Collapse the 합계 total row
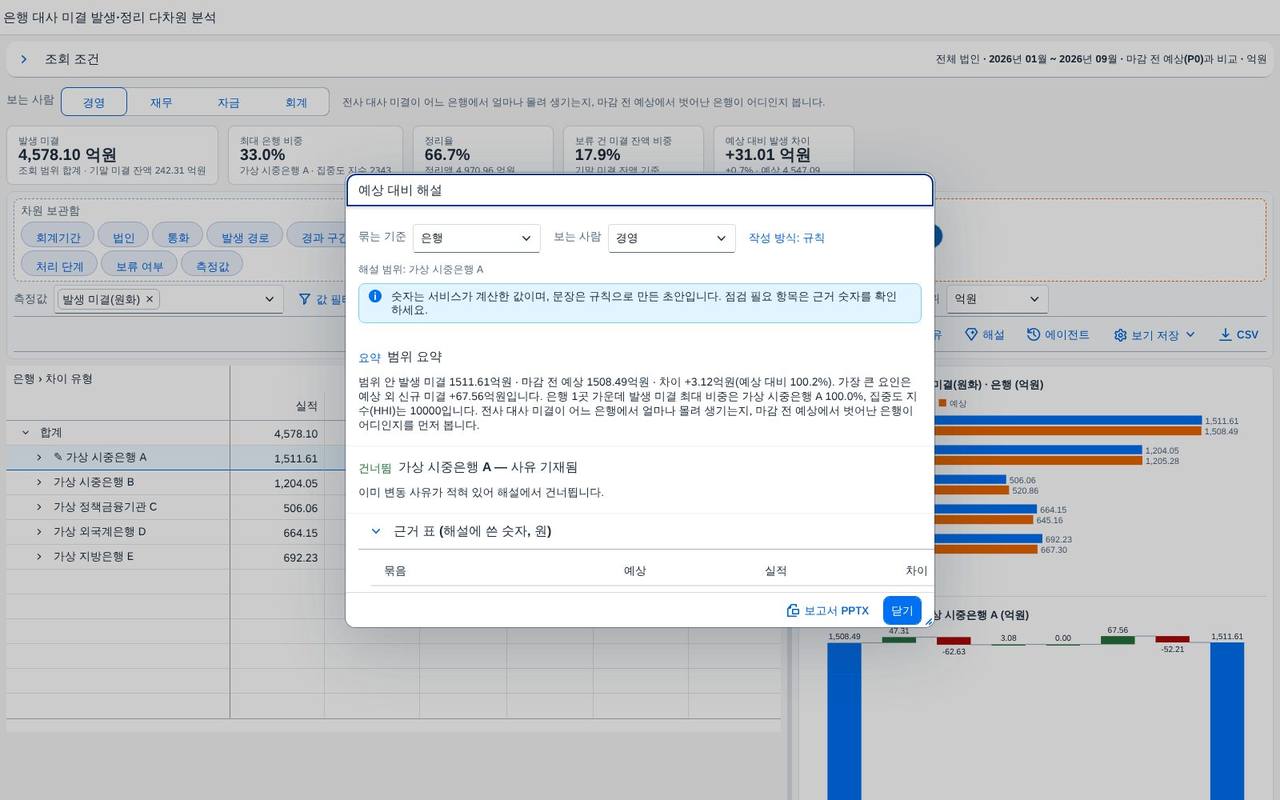 pyautogui.click(x=25, y=433)
